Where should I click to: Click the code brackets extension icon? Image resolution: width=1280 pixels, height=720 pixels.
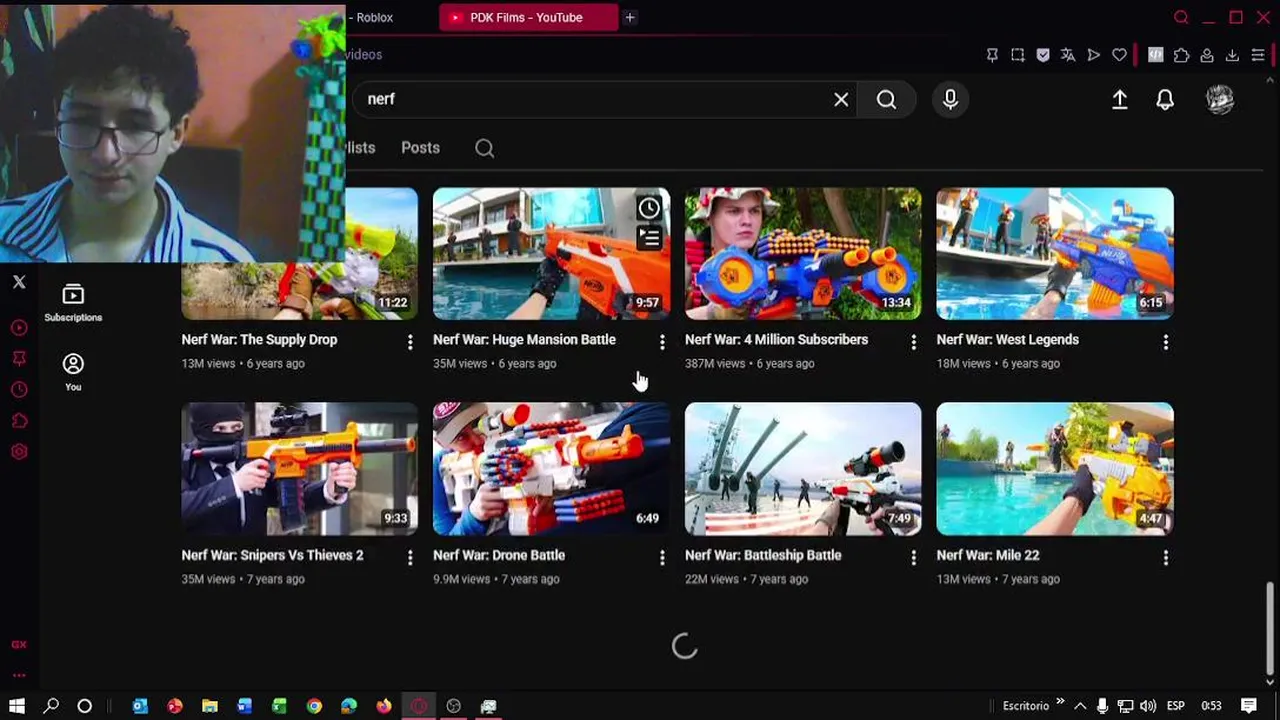[x=1156, y=55]
